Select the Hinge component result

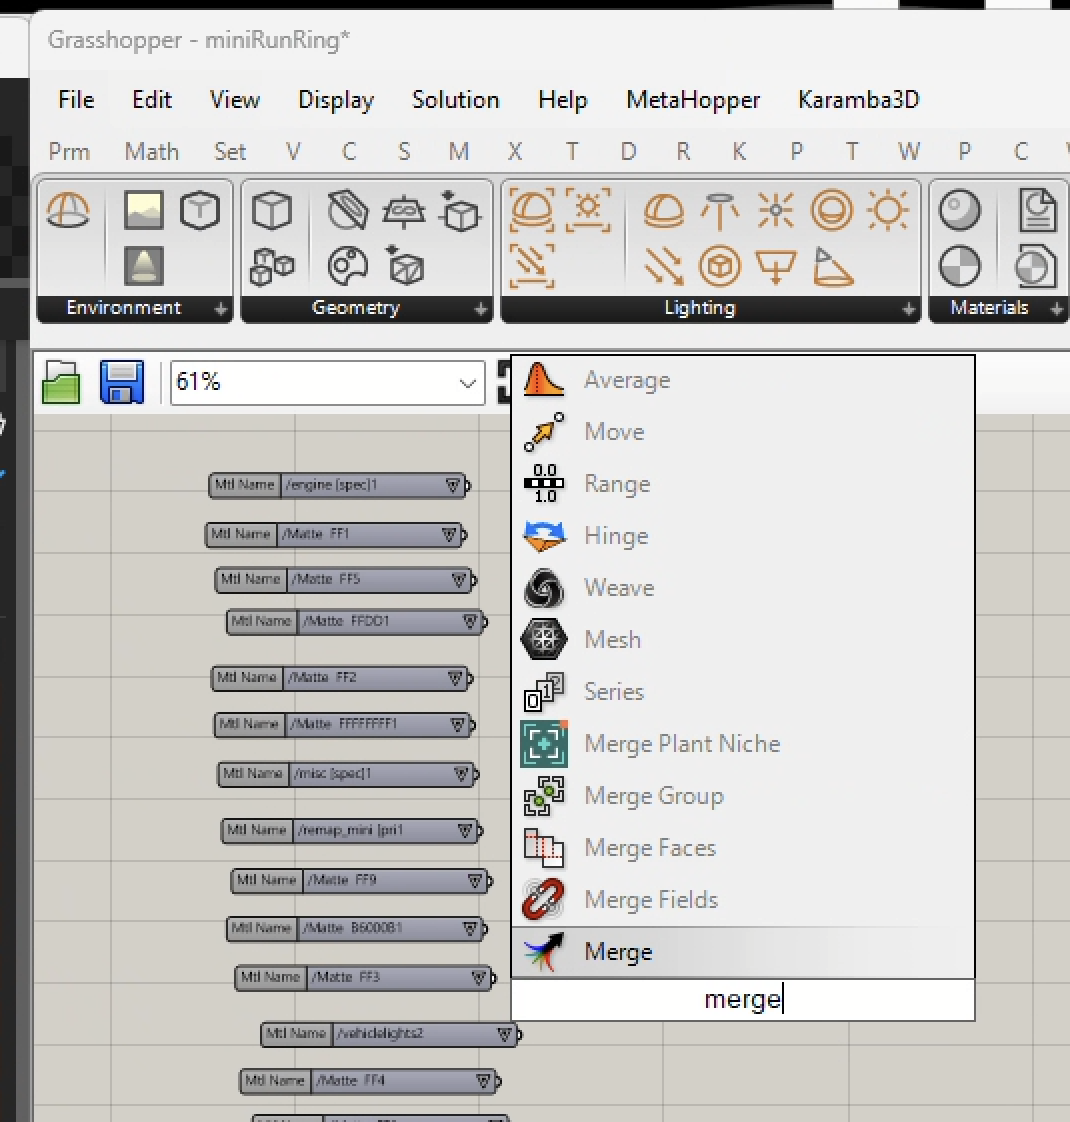click(x=743, y=536)
